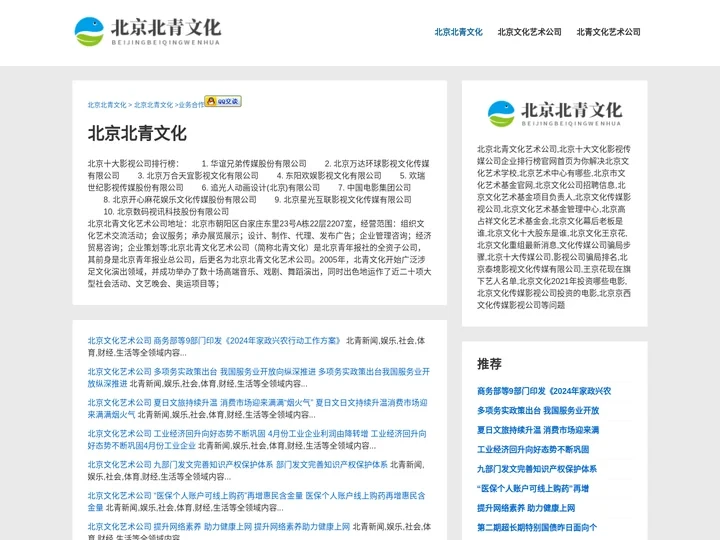Open the 北京文化艺术公司 nav menu item

pos(529,32)
